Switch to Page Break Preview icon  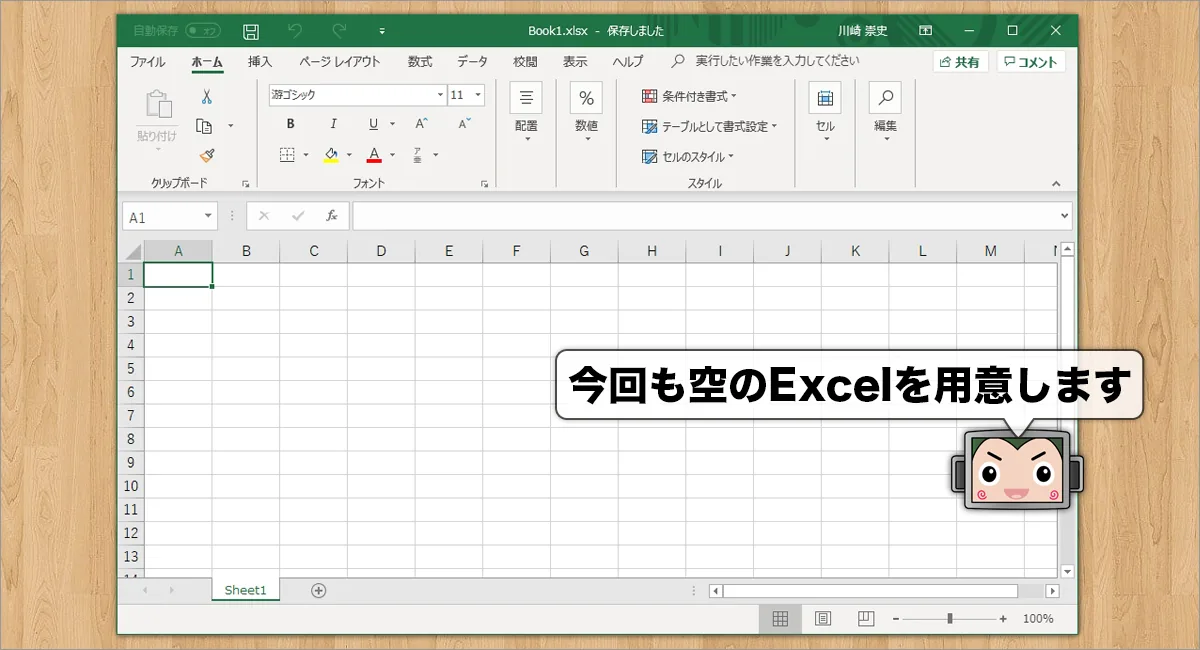(x=866, y=619)
